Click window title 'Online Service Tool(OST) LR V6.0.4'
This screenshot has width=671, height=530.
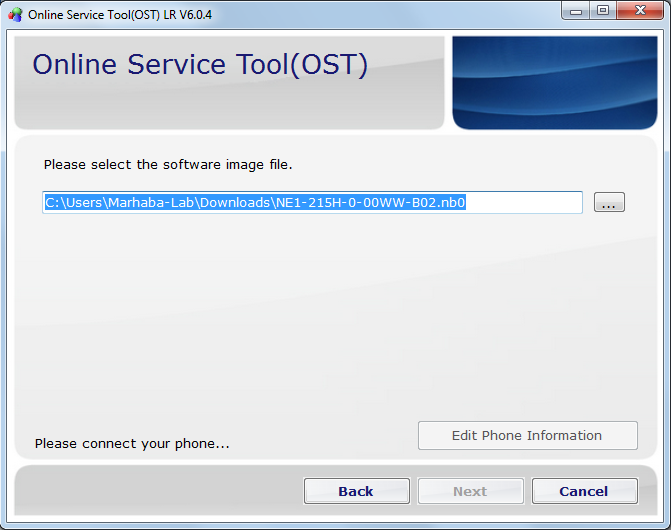tap(120, 15)
